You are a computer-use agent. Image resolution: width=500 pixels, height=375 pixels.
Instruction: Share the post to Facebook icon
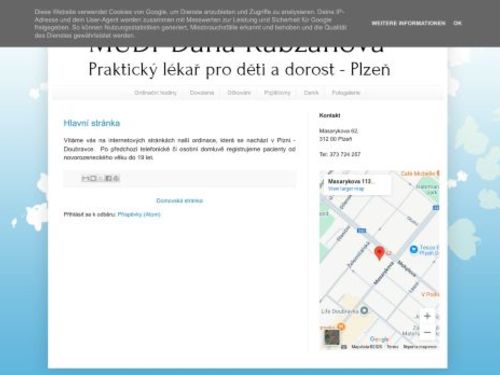tap(108, 178)
